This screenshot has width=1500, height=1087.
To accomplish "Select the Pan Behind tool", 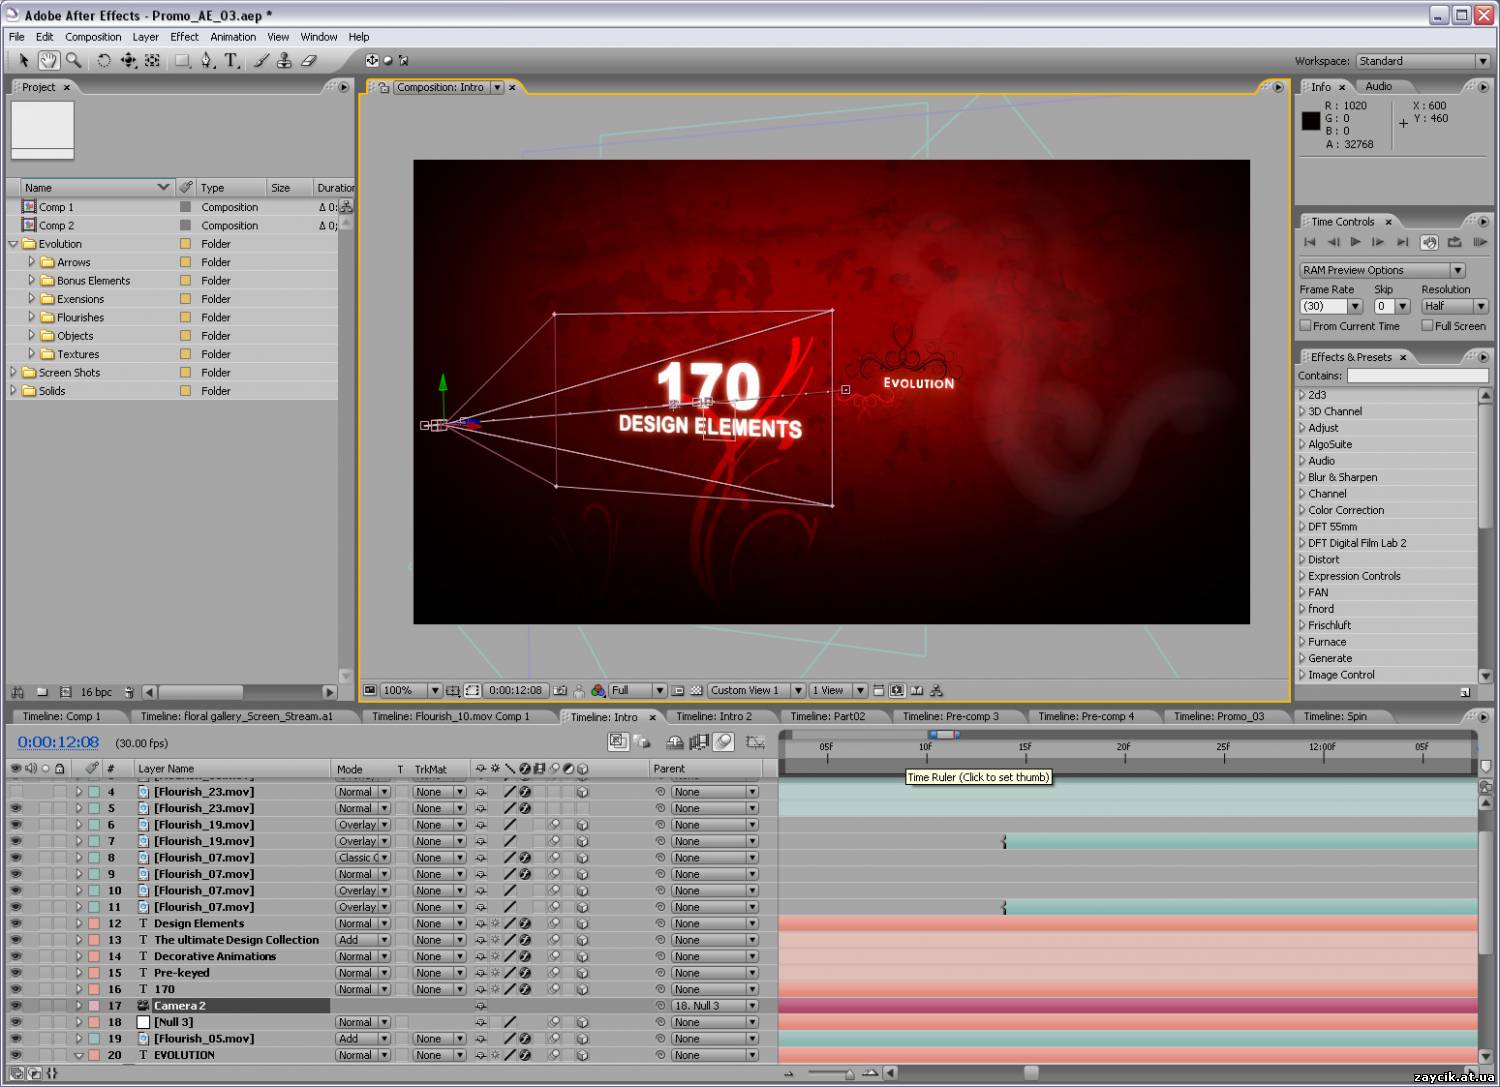I will [152, 61].
